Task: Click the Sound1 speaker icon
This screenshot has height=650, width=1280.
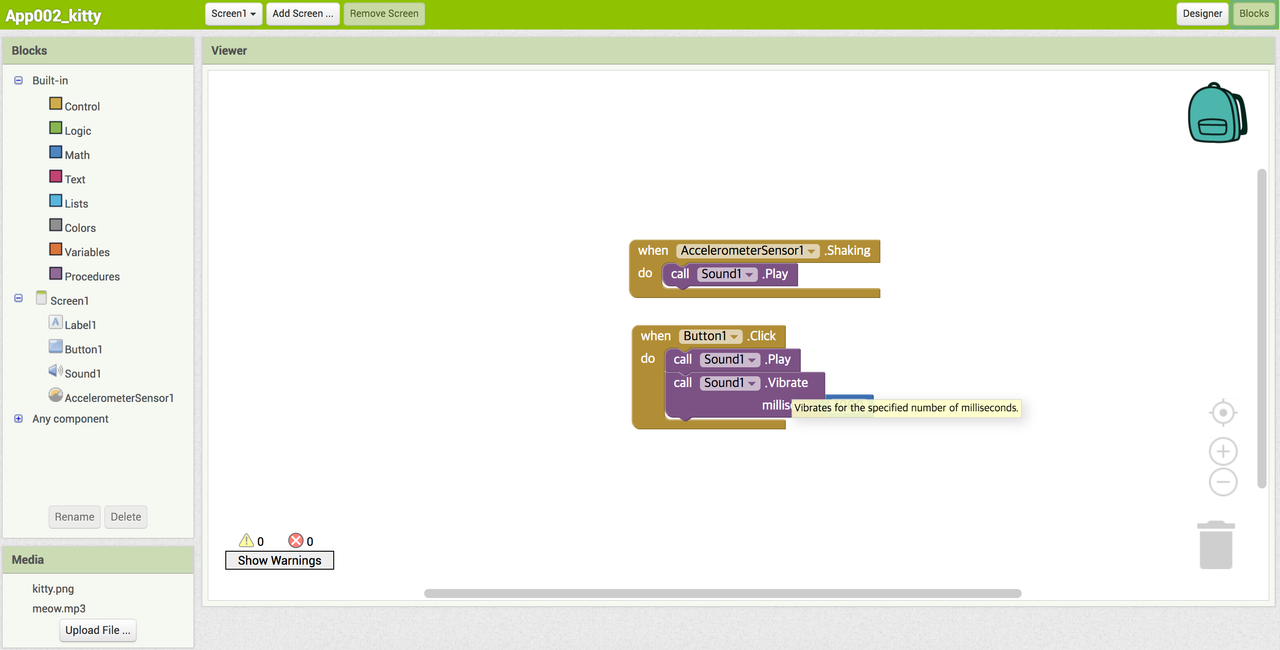Action: click(56, 371)
